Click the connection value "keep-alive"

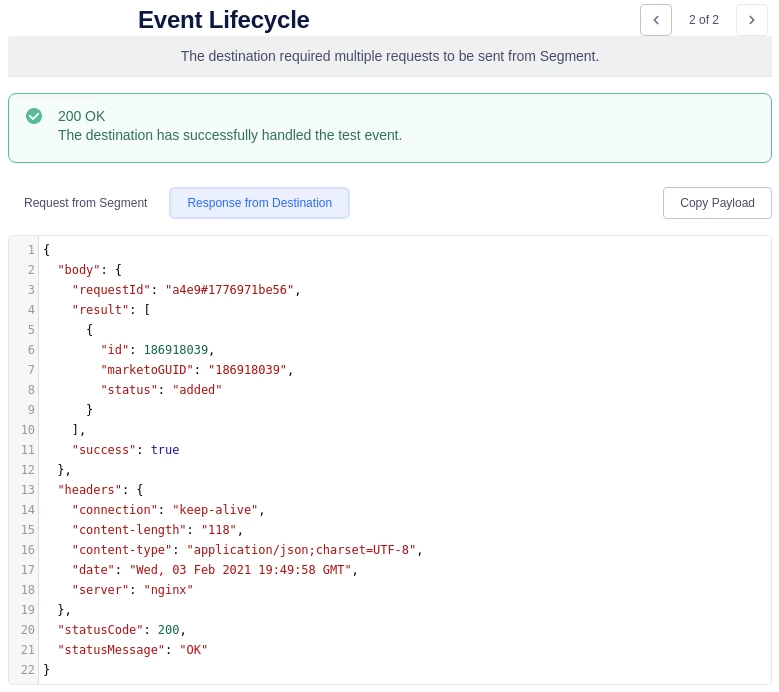(x=215, y=510)
